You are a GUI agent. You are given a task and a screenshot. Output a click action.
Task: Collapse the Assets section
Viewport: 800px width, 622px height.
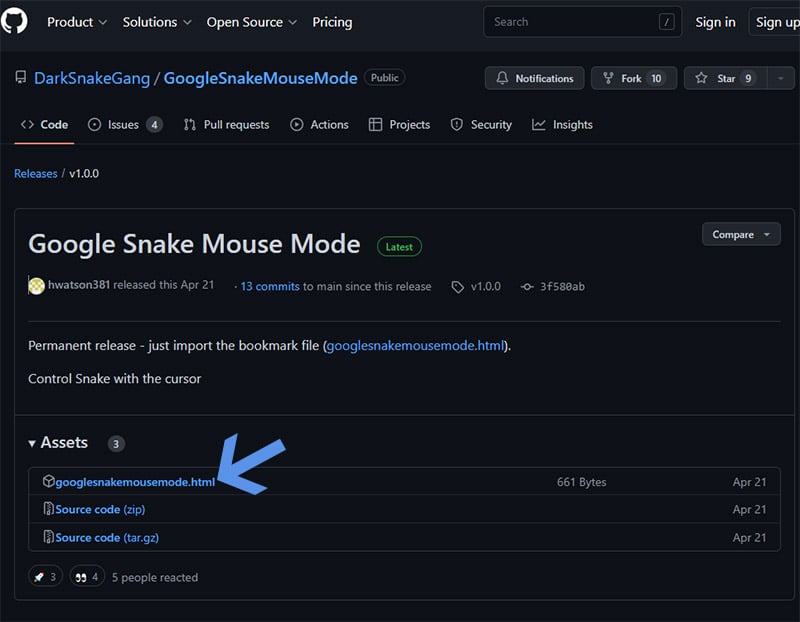click(x=34, y=443)
